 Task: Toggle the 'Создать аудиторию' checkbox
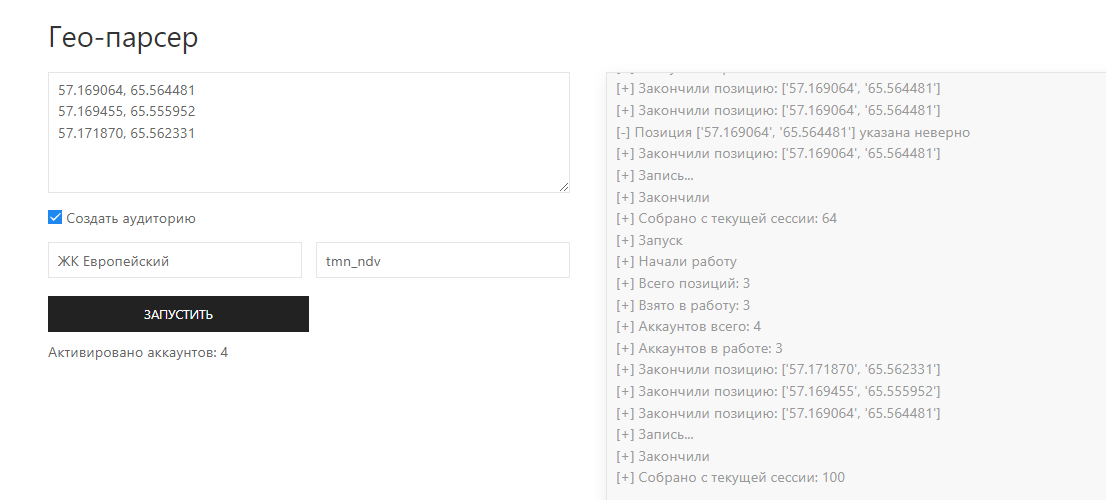[x=55, y=218]
